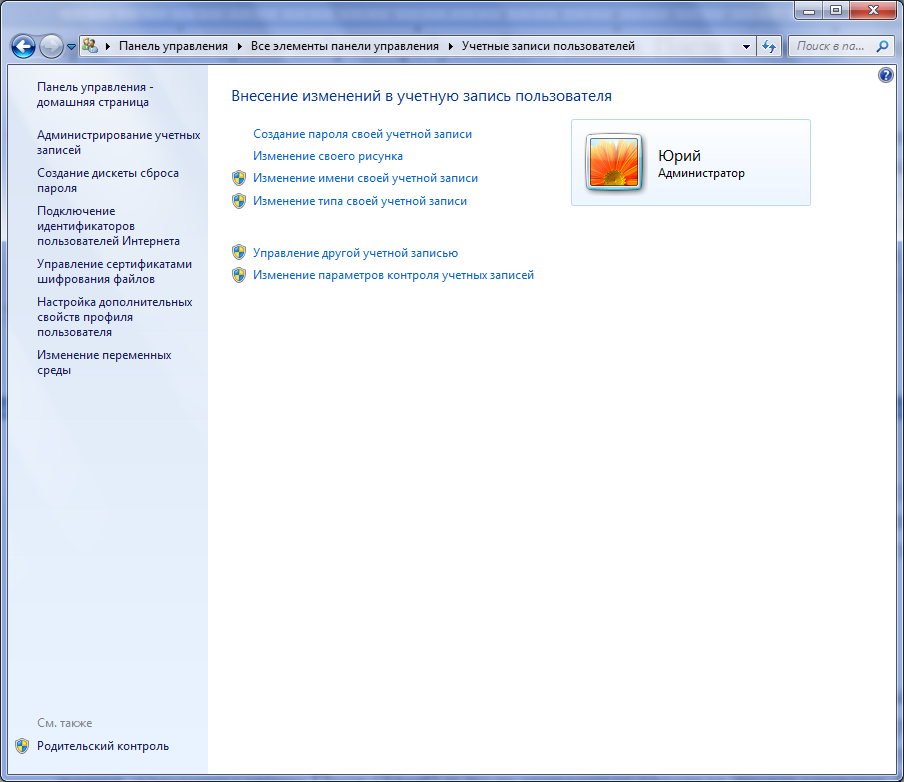Image resolution: width=904 pixels, height=782 pixels.
Task: Open Настройка дополнительных свойств профиля пользователя
Action: pos(115,317)
